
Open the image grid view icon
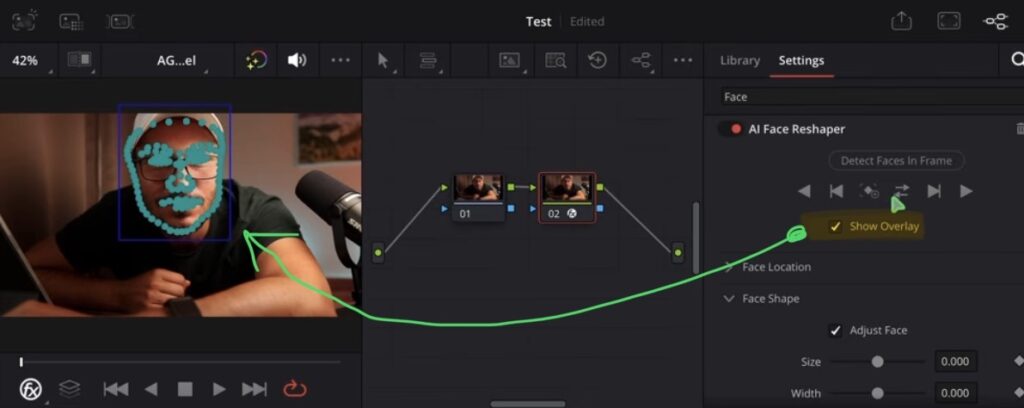71,22
